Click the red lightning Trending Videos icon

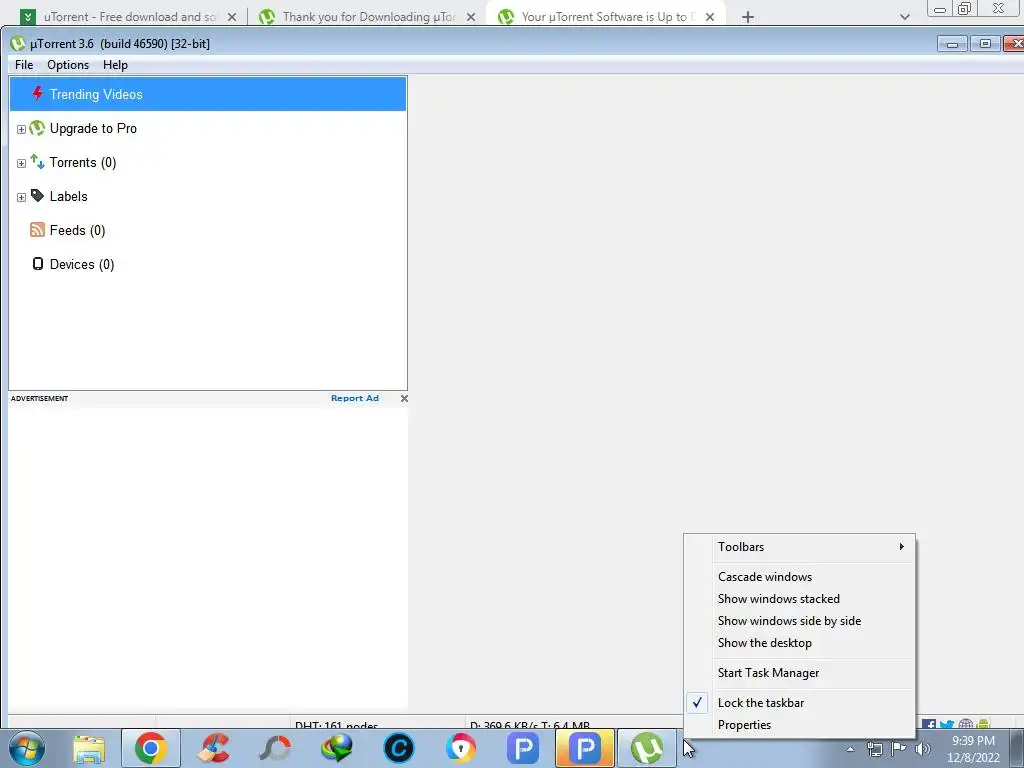coord(37,93)
